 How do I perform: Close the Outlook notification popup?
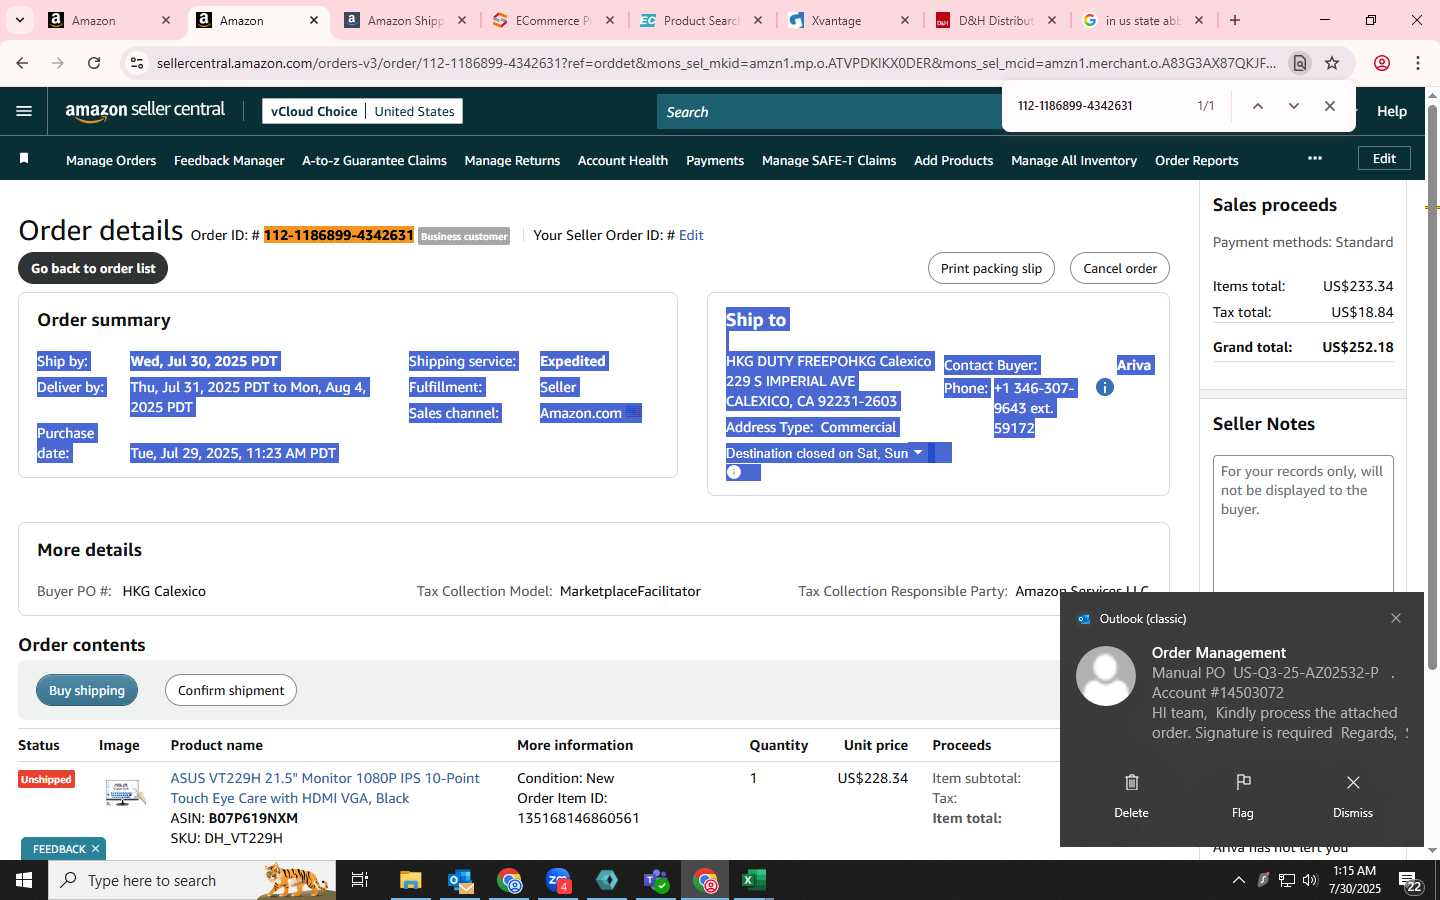(x=1395, y=618)
